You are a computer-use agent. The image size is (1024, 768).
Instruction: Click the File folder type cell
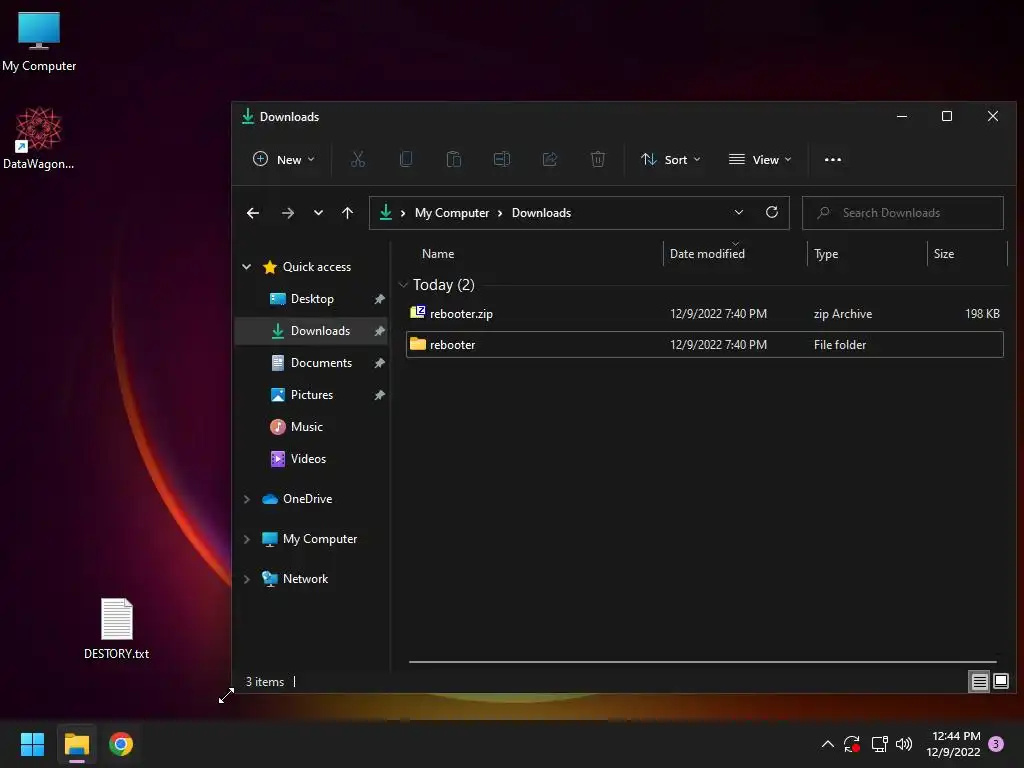tap(840, 345)
